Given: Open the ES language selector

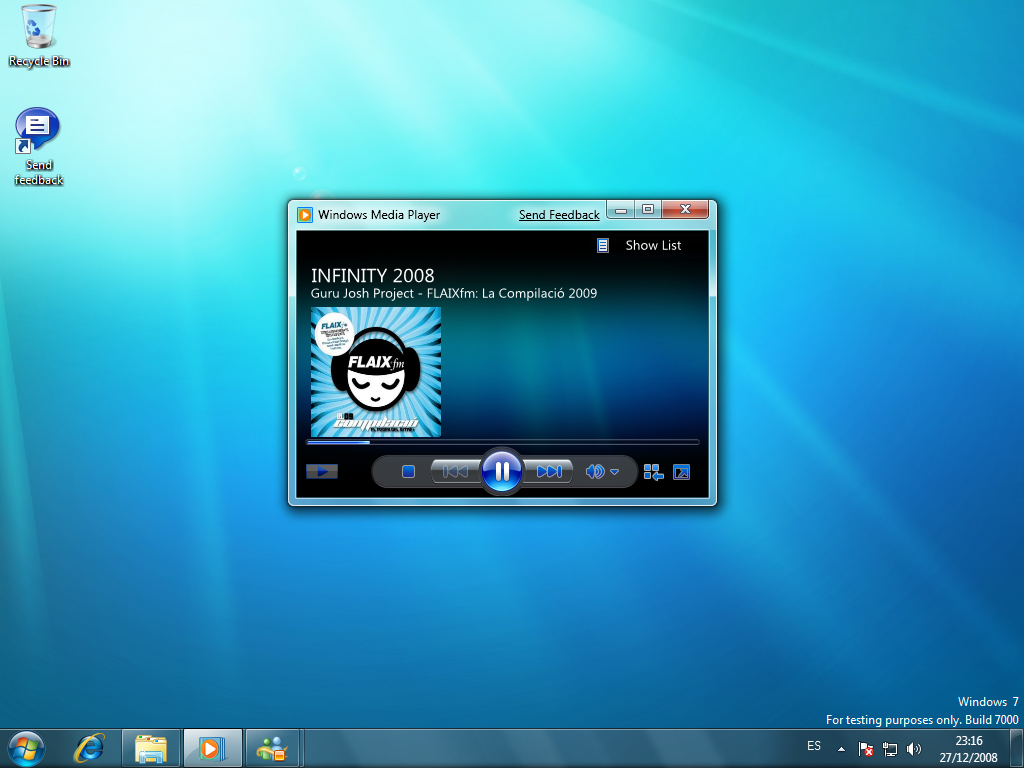Looking at the screenshot, I should point(814,746).
